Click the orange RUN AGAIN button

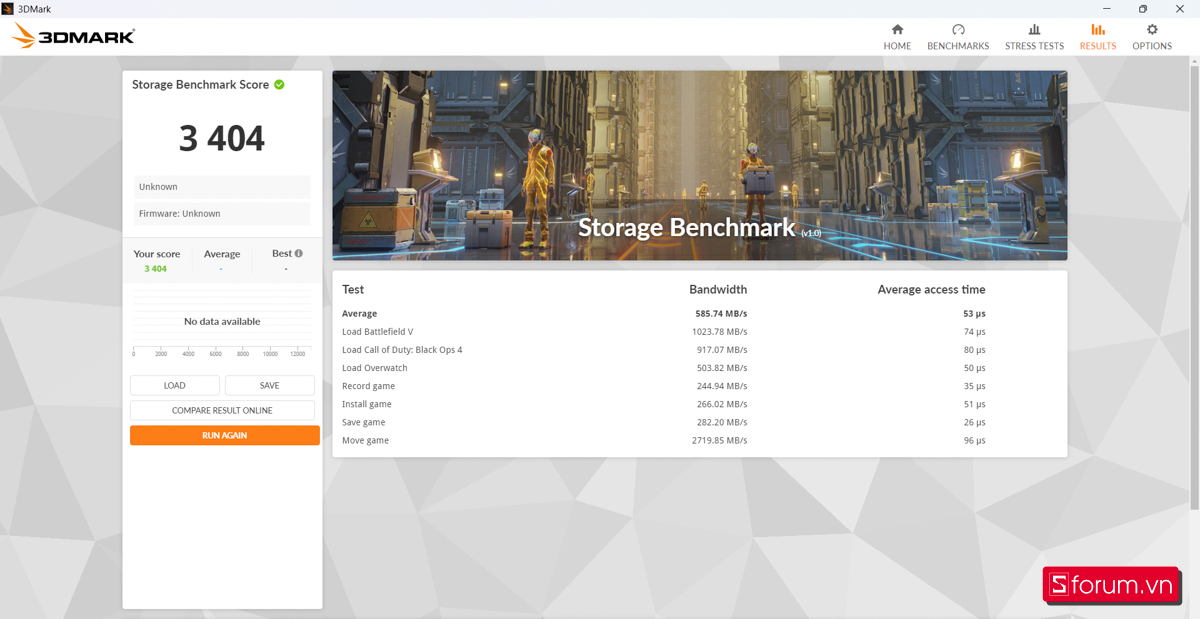click(x=225, y=435)
